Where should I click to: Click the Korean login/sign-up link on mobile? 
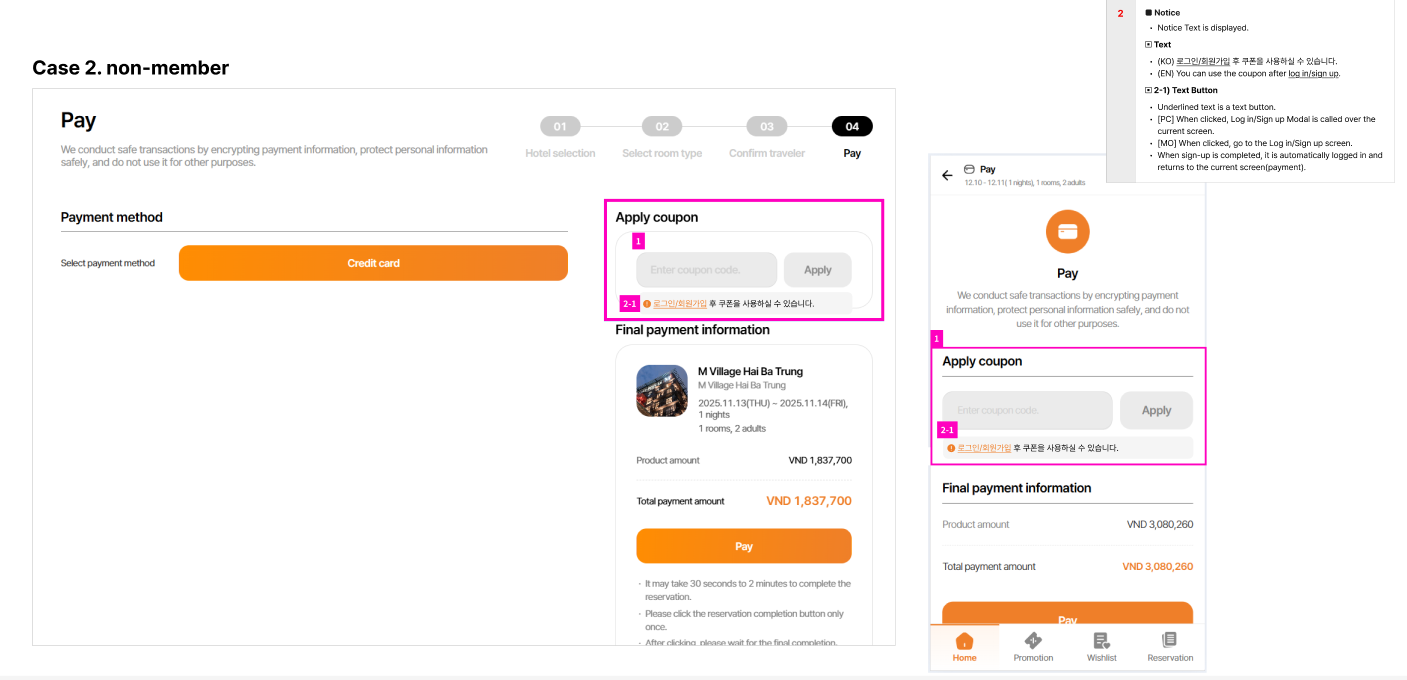tap(984, 448)
